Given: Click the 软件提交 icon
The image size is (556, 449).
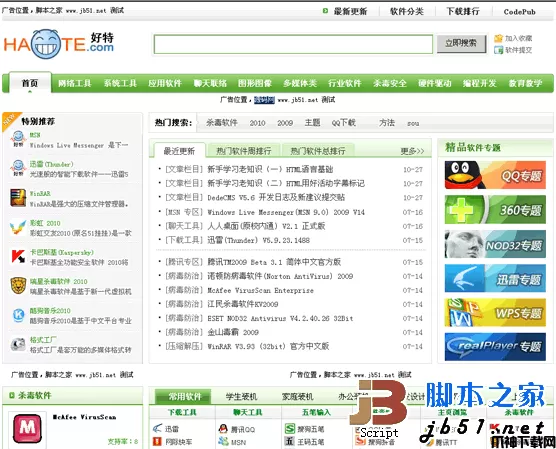Looking at the screenshot, I should pos(499,50).
